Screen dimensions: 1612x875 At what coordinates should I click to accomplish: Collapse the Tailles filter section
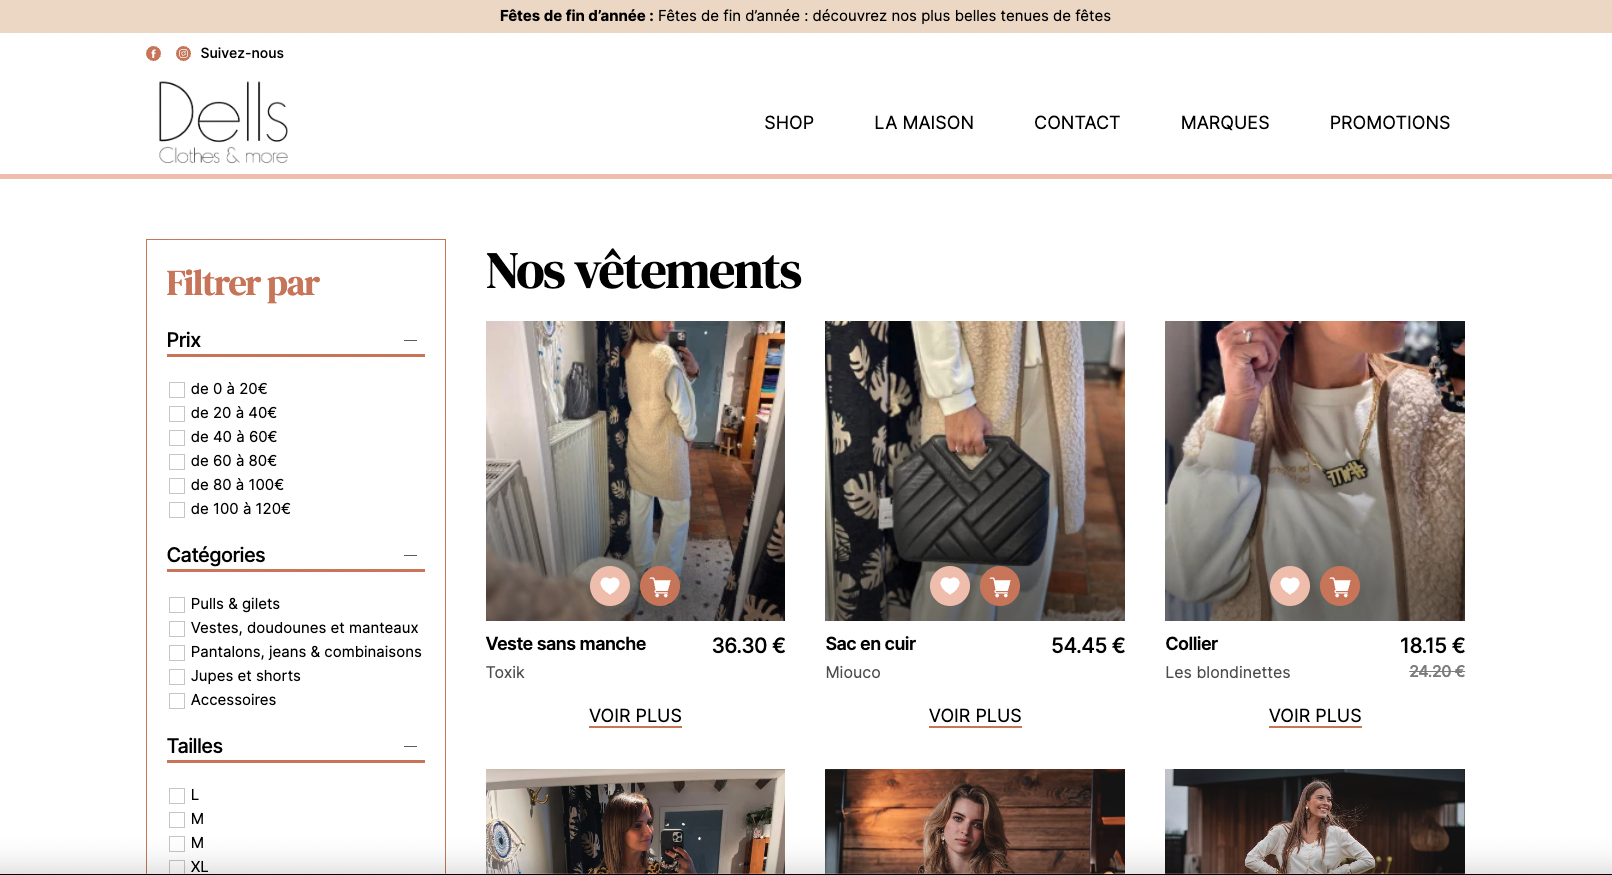[410, 747]
